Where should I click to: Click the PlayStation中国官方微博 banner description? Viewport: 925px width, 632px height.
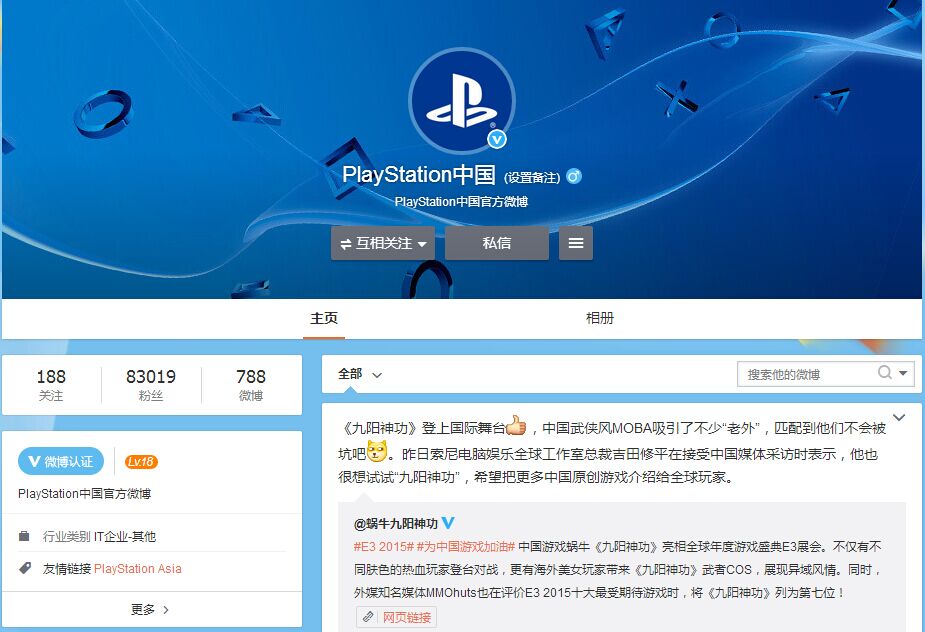(x=461, y=202)
